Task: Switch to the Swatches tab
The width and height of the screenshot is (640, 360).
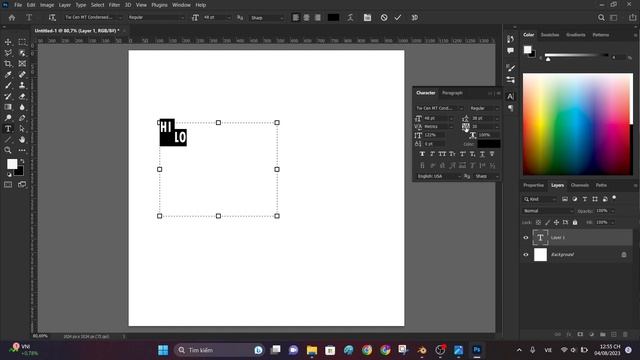Action: 550,35
